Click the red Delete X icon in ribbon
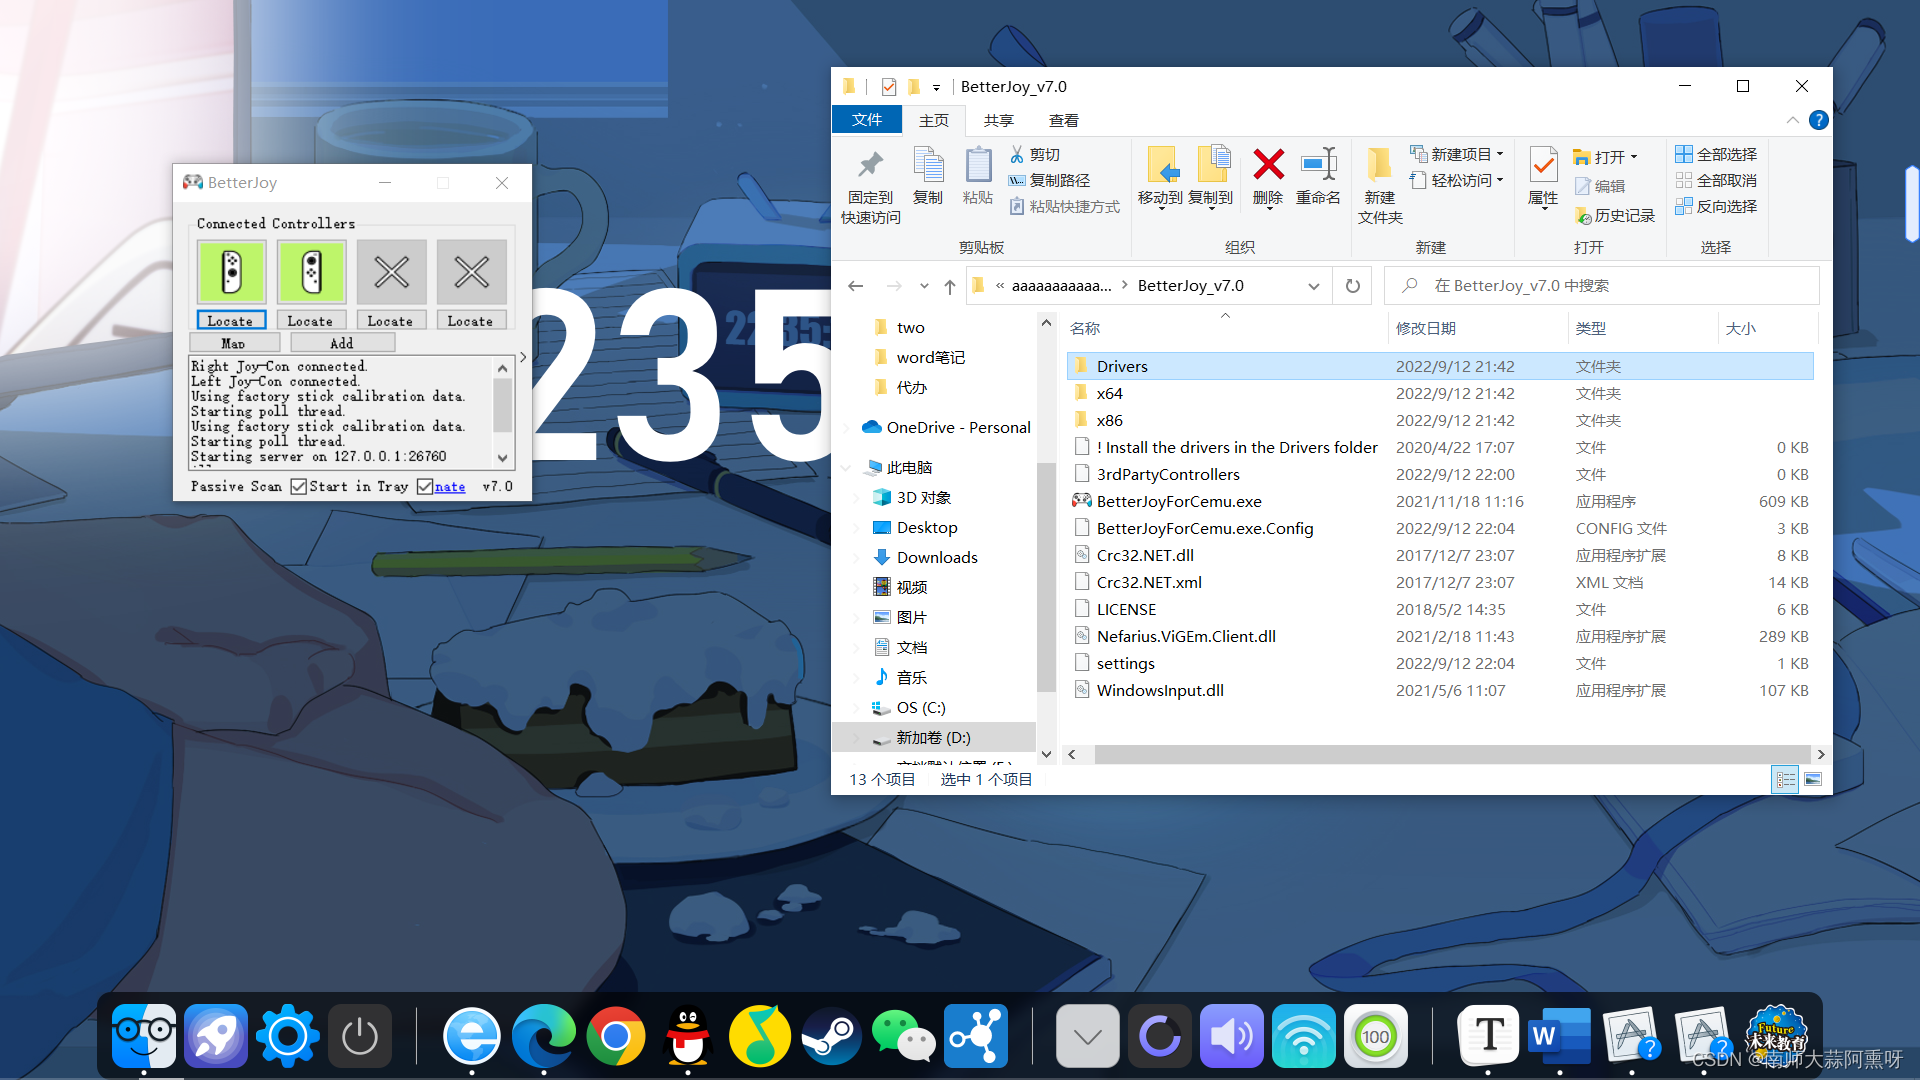 click(1268, 165)
